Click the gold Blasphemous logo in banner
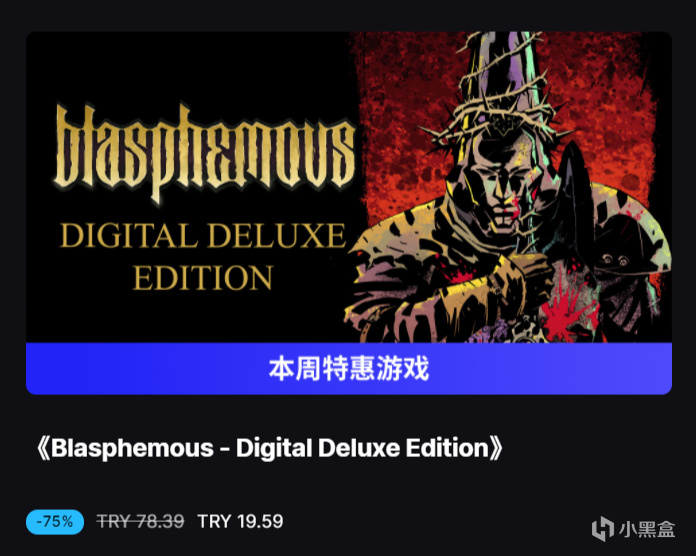The image size is (696, 556). click(204, 153)
